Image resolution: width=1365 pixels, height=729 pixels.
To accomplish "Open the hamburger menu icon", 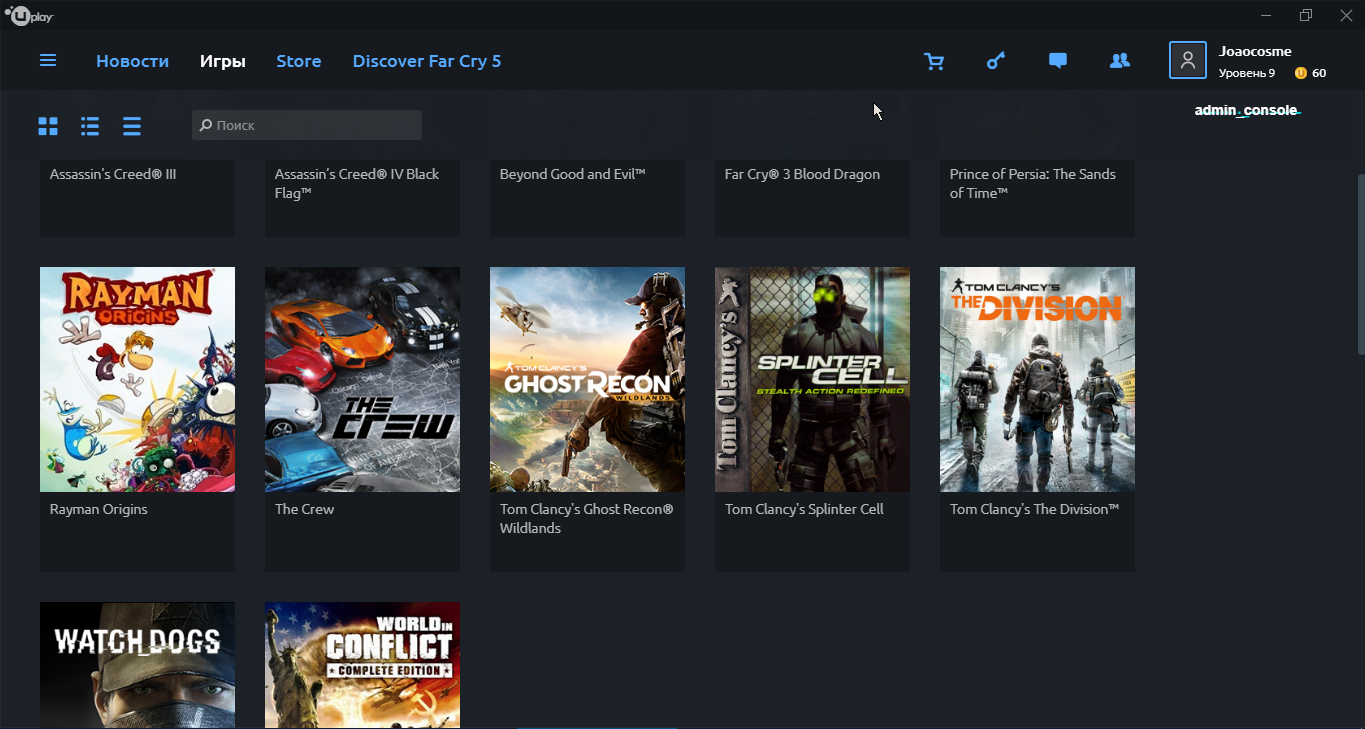I will [48, 61].
